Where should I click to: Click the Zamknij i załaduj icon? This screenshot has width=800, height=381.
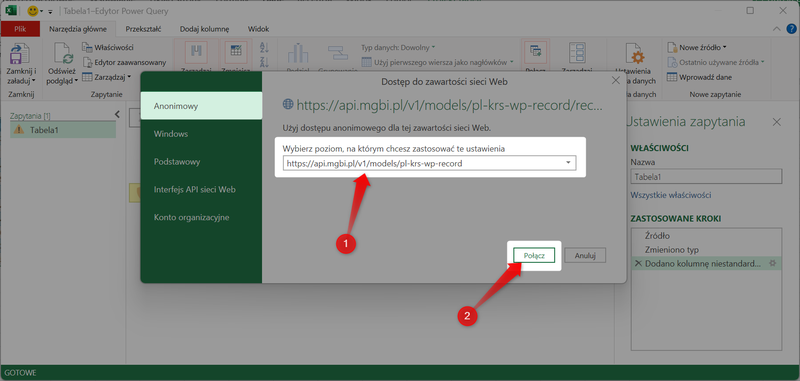(20, 53)
